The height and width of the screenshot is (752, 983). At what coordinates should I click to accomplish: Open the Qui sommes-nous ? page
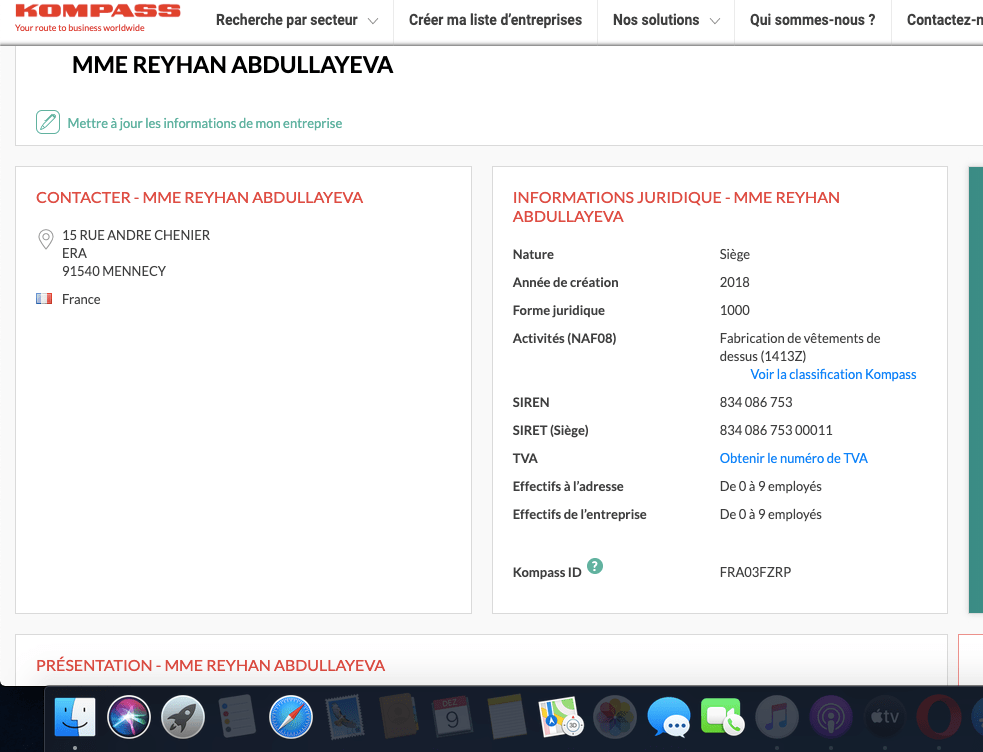(812, 20)
